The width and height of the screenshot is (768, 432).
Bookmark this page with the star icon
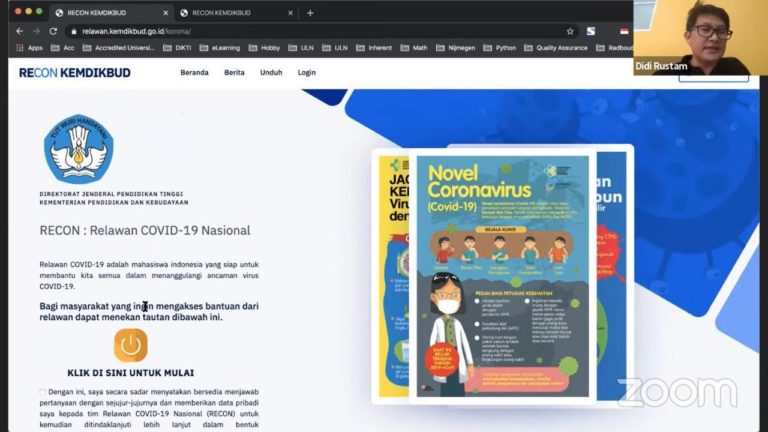pyautogui.click(x=570, y=31)
